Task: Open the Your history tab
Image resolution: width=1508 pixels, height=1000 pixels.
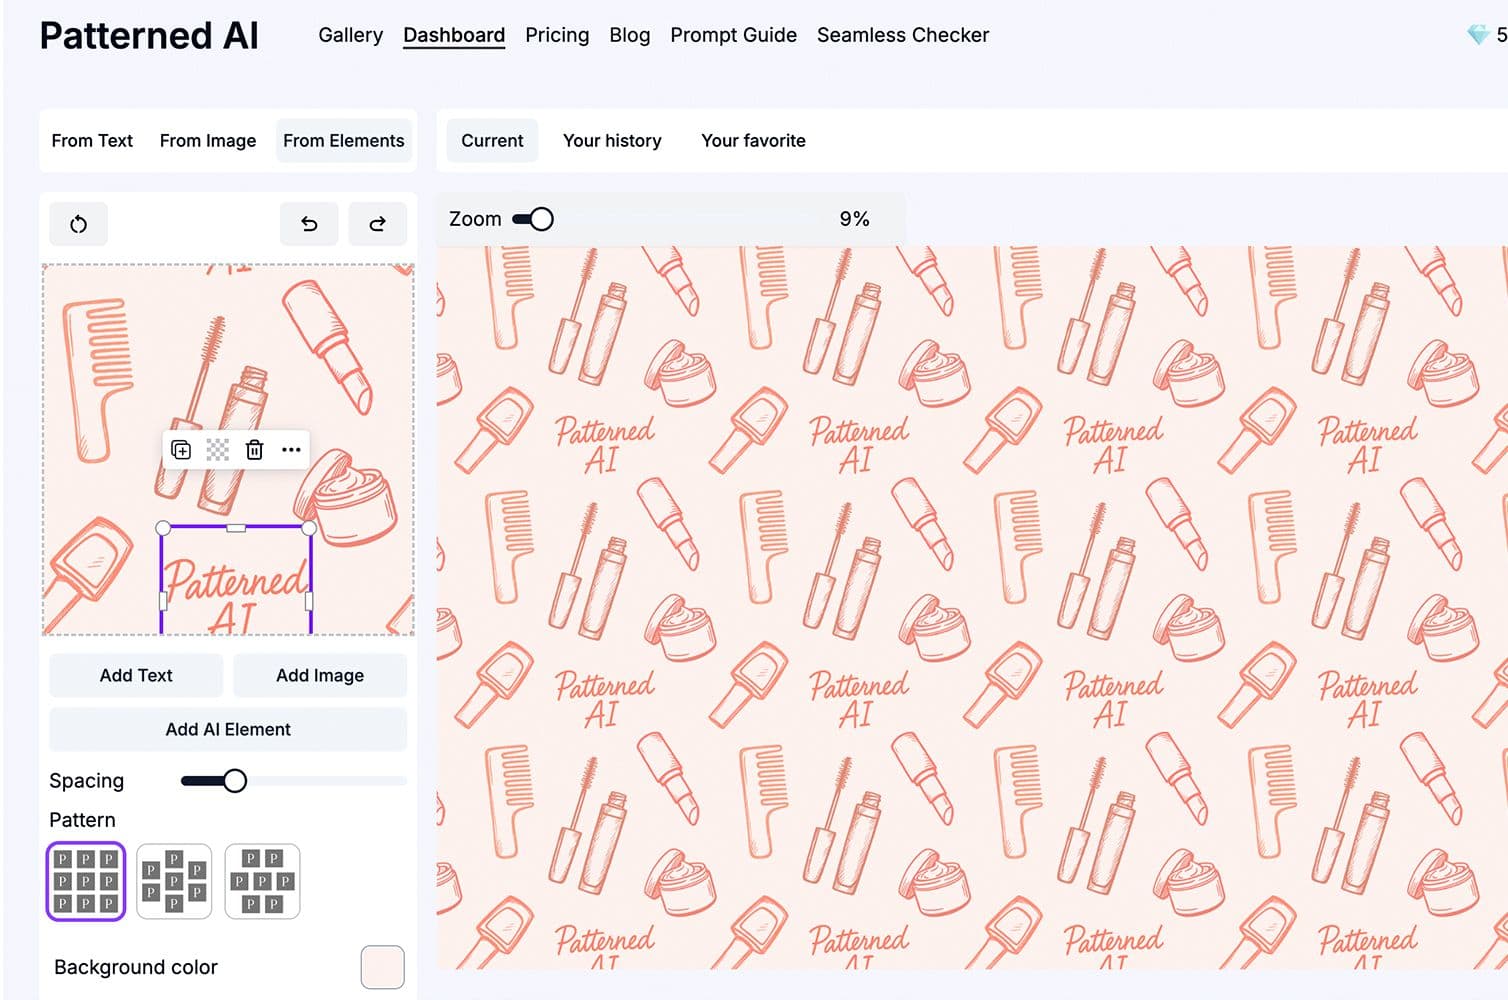Action: pyautogui.click(x=612, y=140)
